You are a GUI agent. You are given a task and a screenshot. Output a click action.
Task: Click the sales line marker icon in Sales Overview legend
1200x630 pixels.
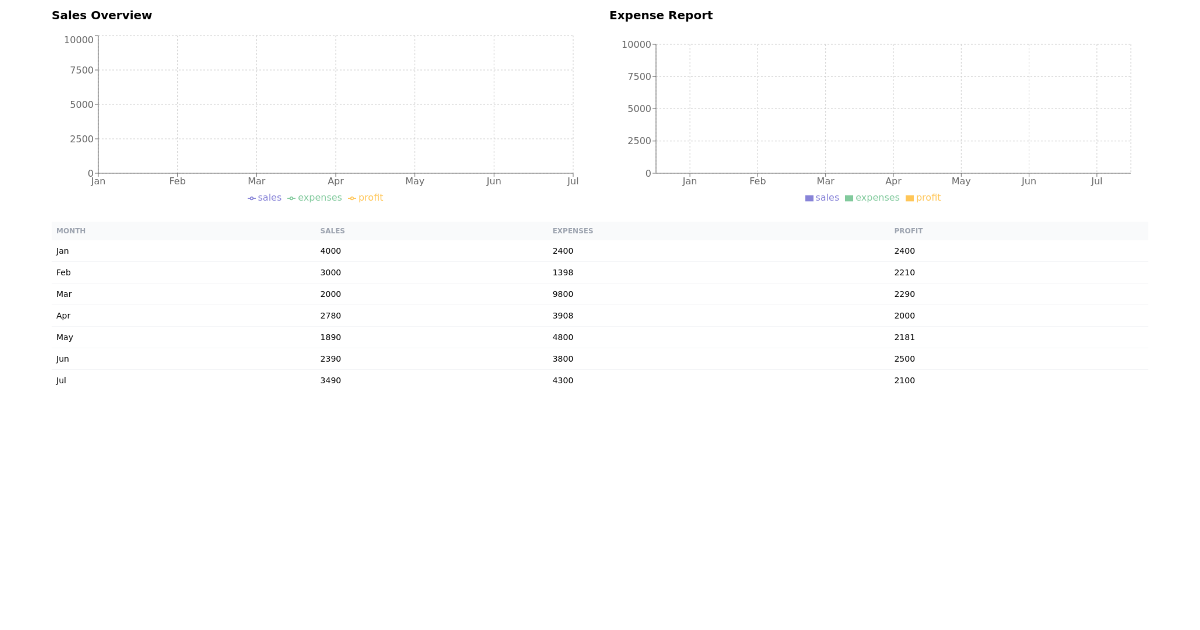point(251,198)
